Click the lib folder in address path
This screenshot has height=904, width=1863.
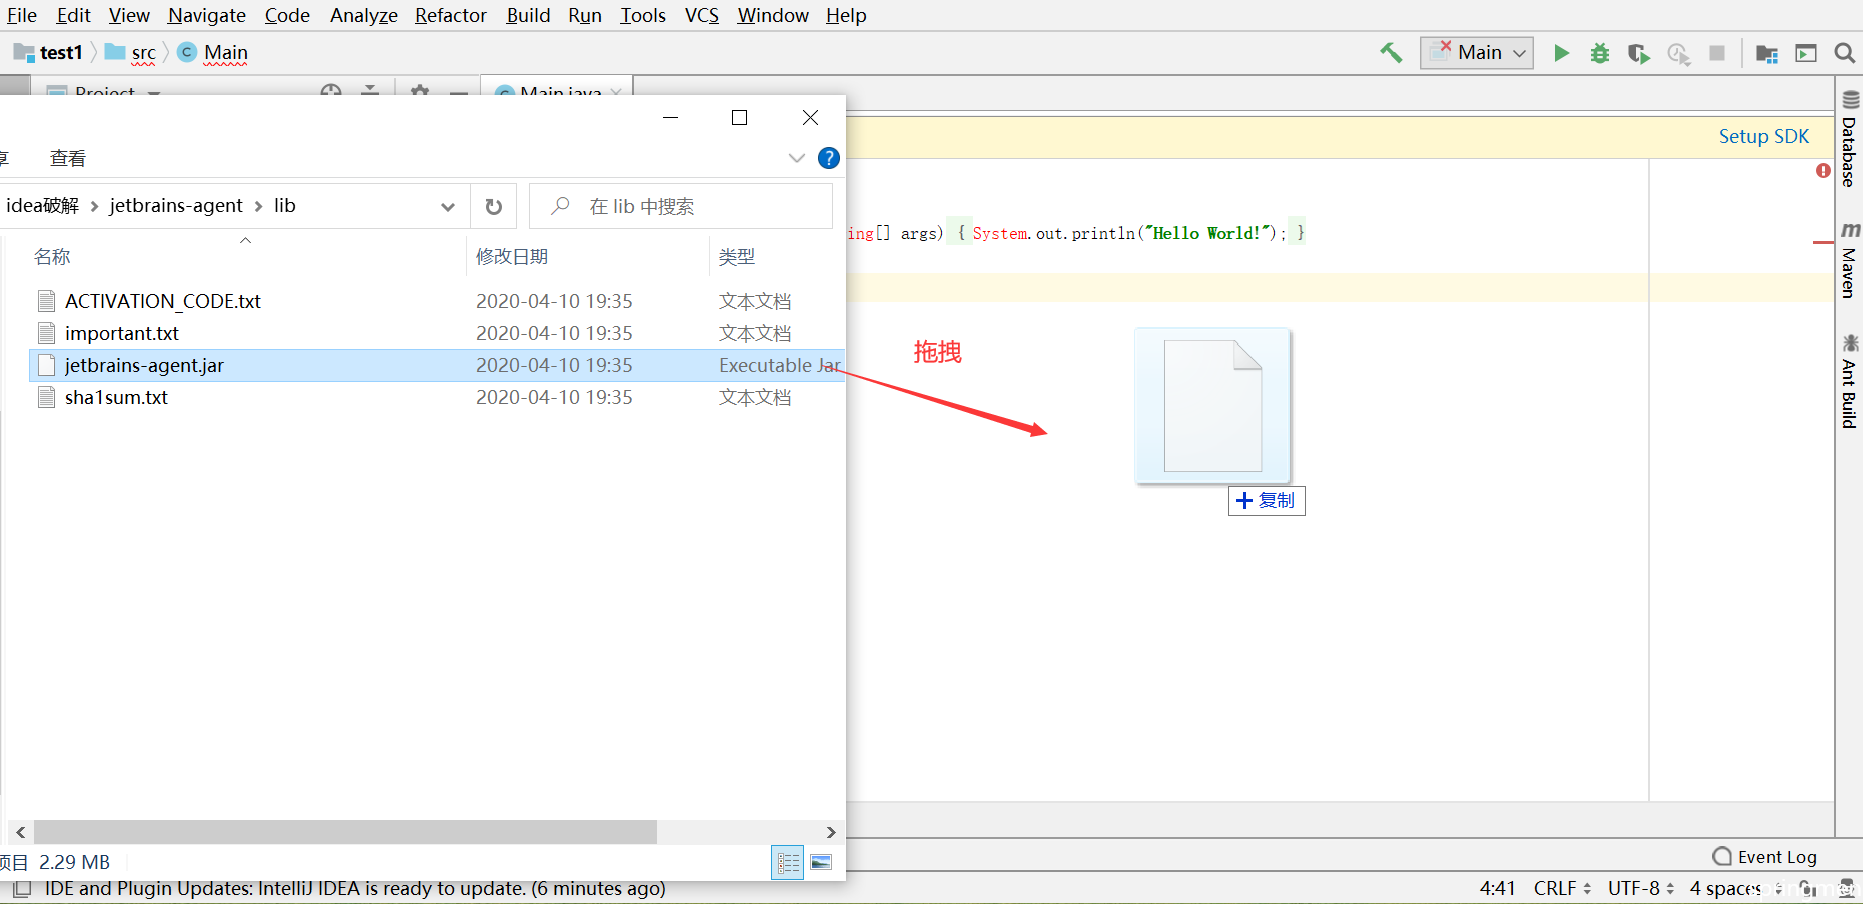tap(285, 206)
